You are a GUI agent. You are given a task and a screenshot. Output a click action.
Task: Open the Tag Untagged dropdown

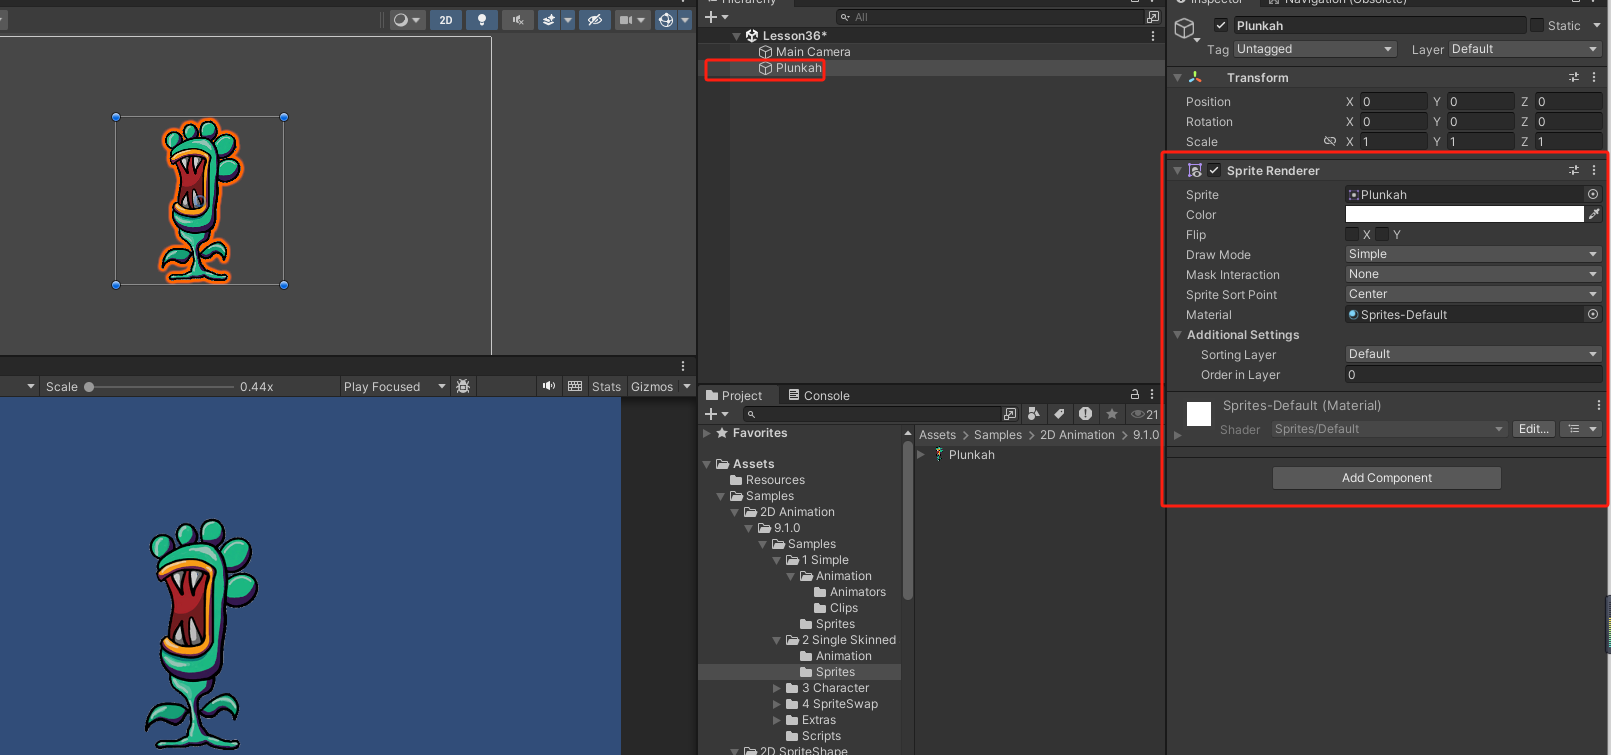click(x=1315, y=49)
